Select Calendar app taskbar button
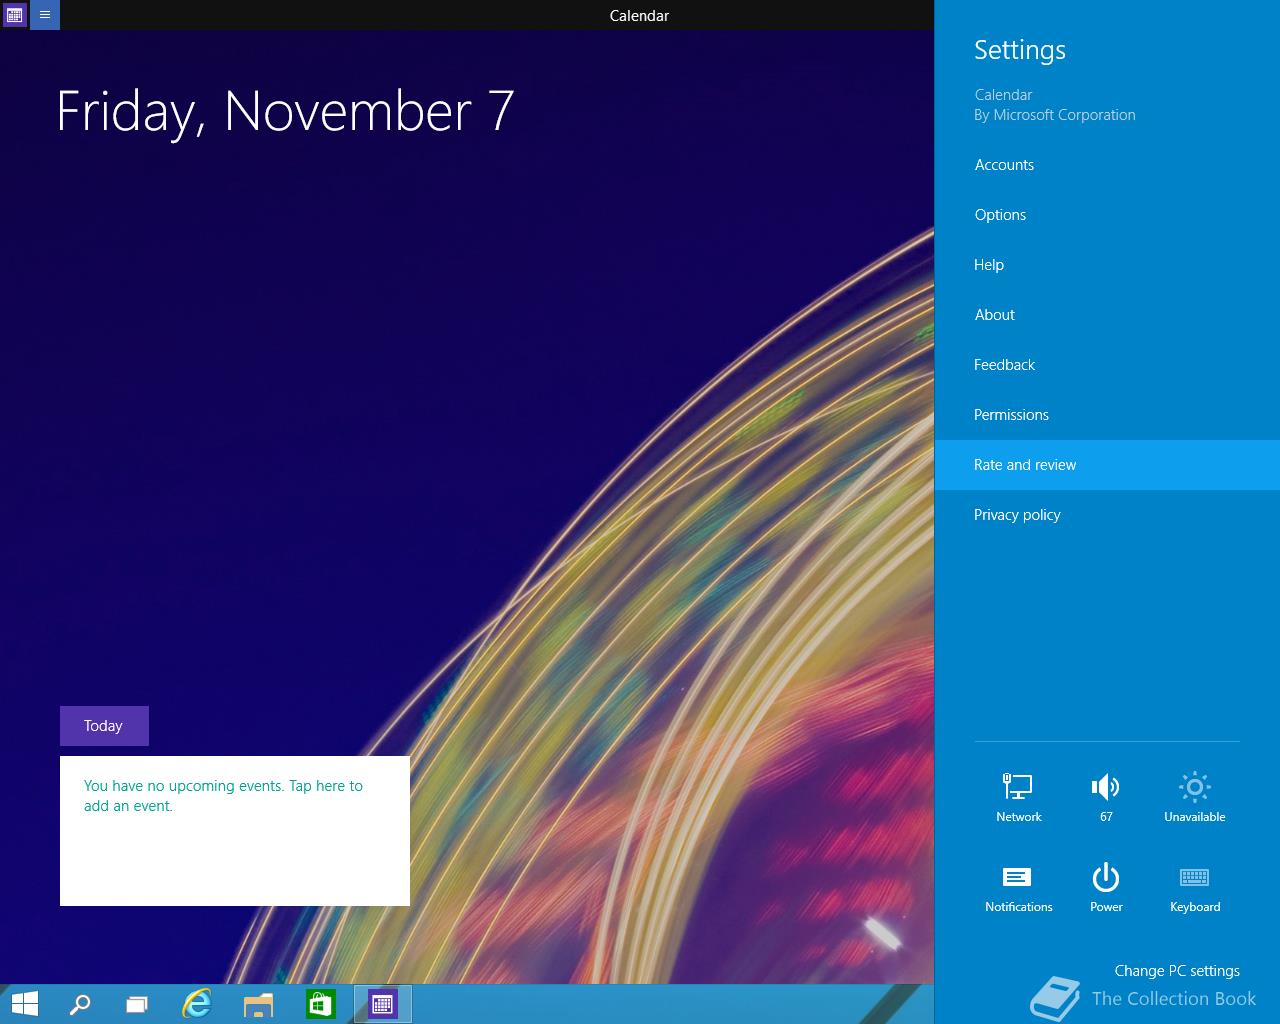Viewport: 1280px width, 1024px height. pyautogui.click(x=383, y=1004)
